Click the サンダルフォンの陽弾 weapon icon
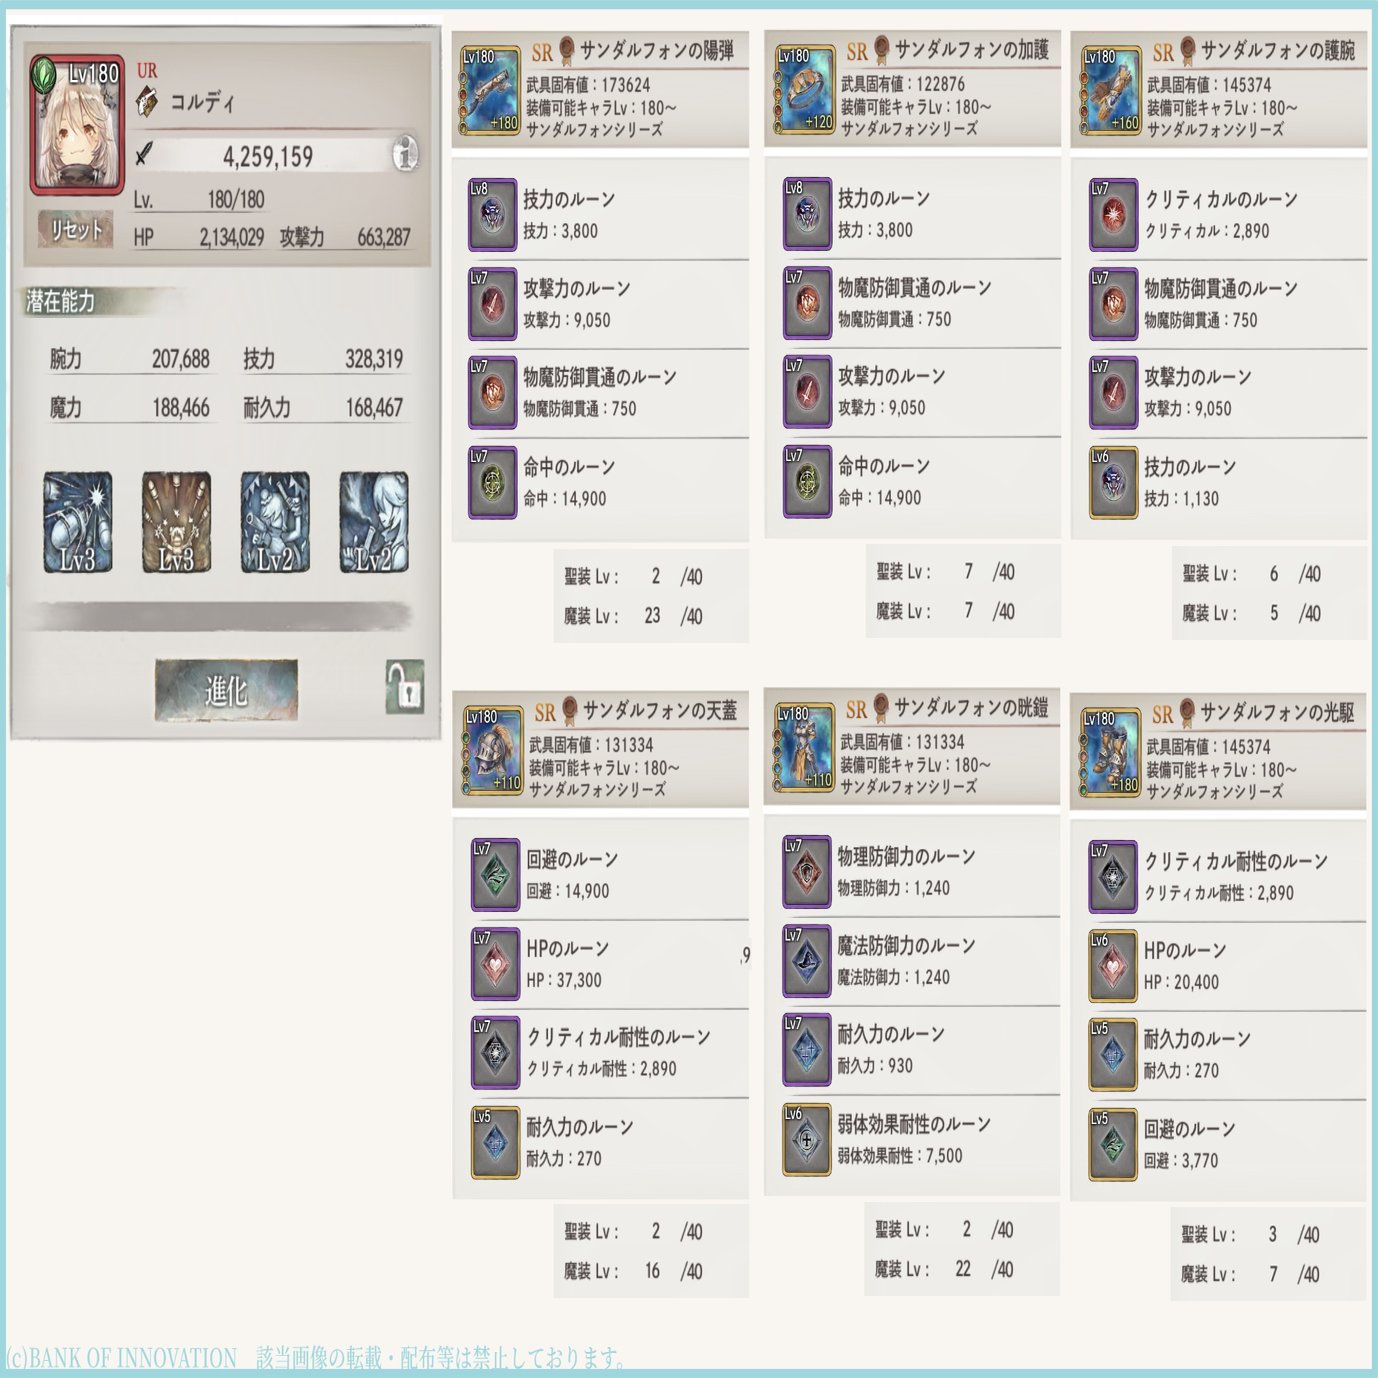The width and height of the screenshot is (1378, 1378). pyautogui.click(x=490, y=90)
